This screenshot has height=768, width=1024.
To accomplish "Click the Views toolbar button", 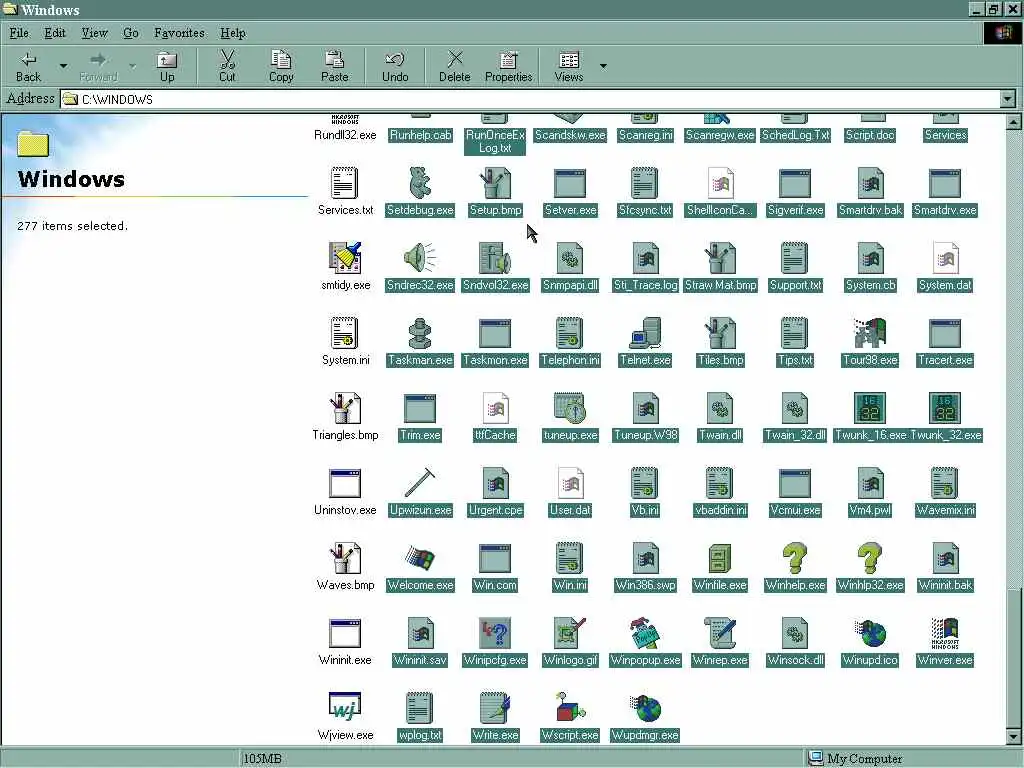I will pos(569,66).
